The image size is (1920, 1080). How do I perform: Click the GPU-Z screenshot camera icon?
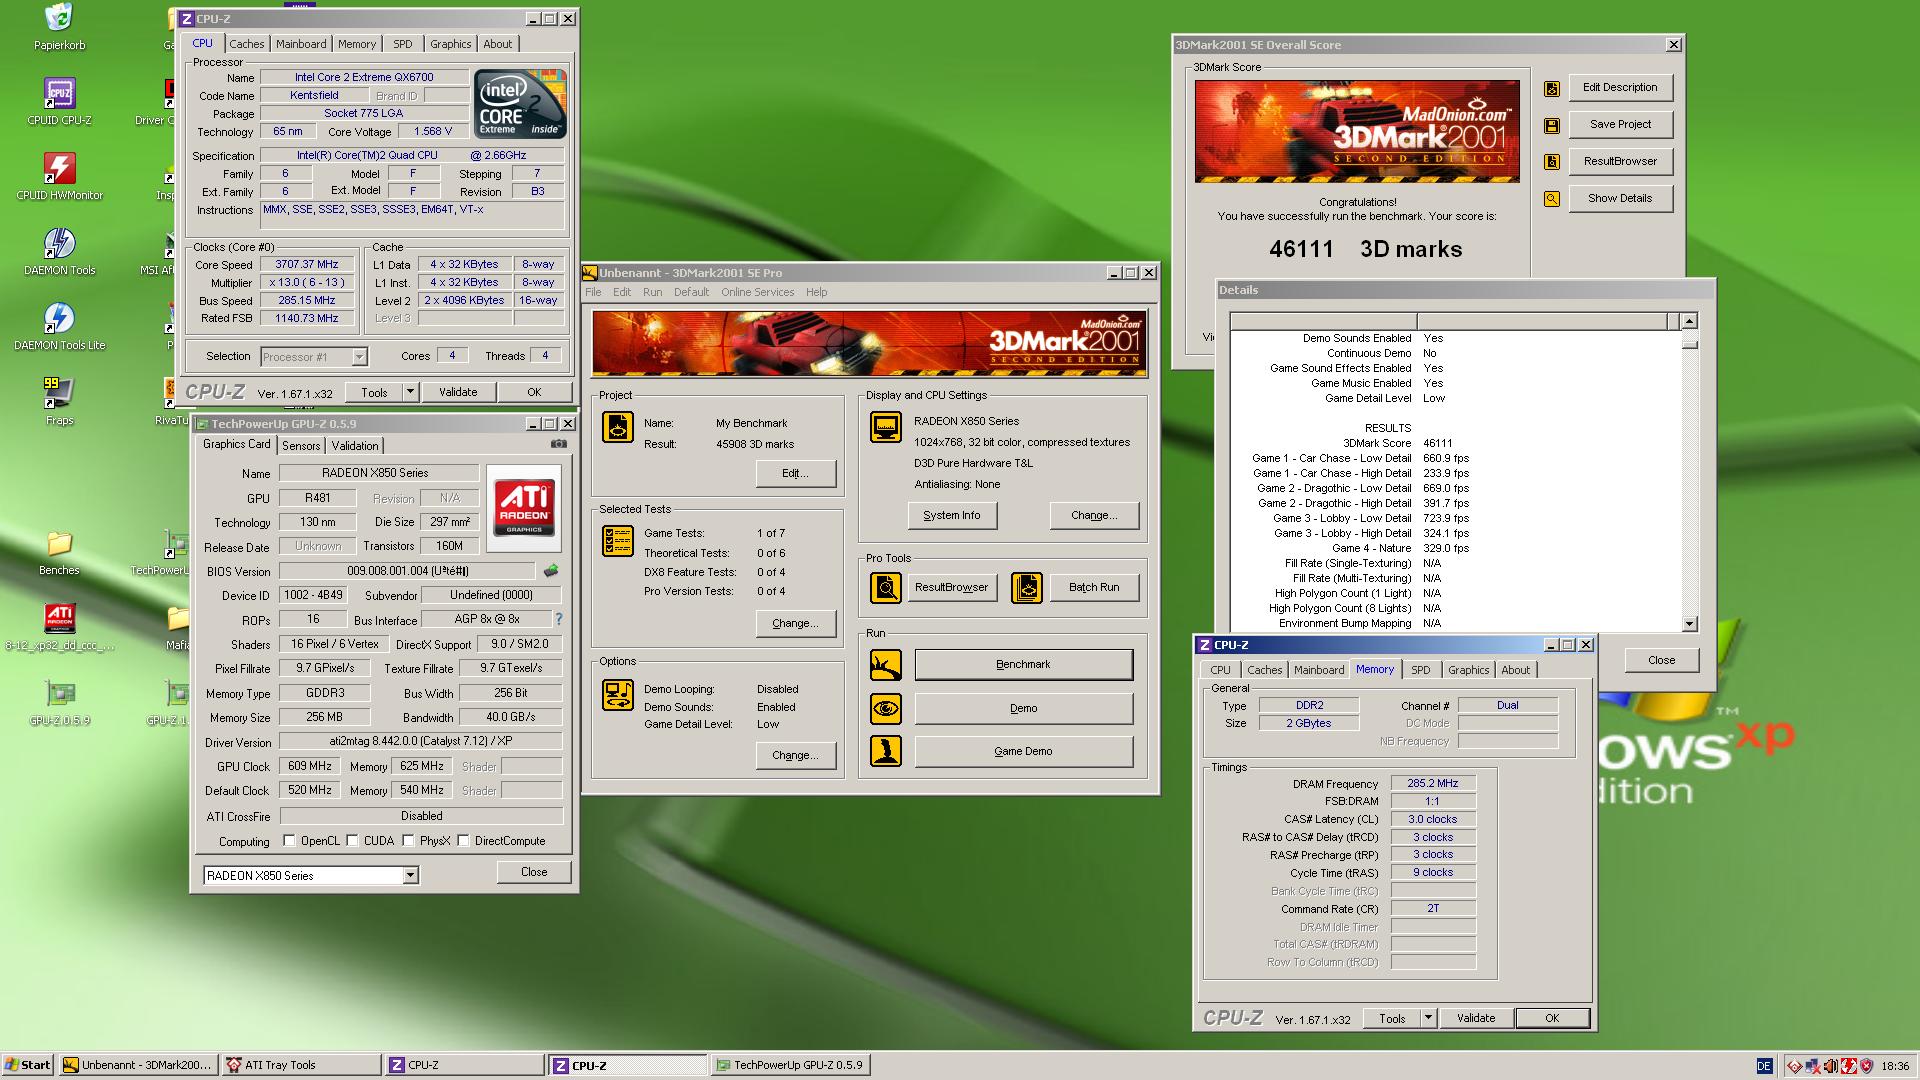(559, 444)
